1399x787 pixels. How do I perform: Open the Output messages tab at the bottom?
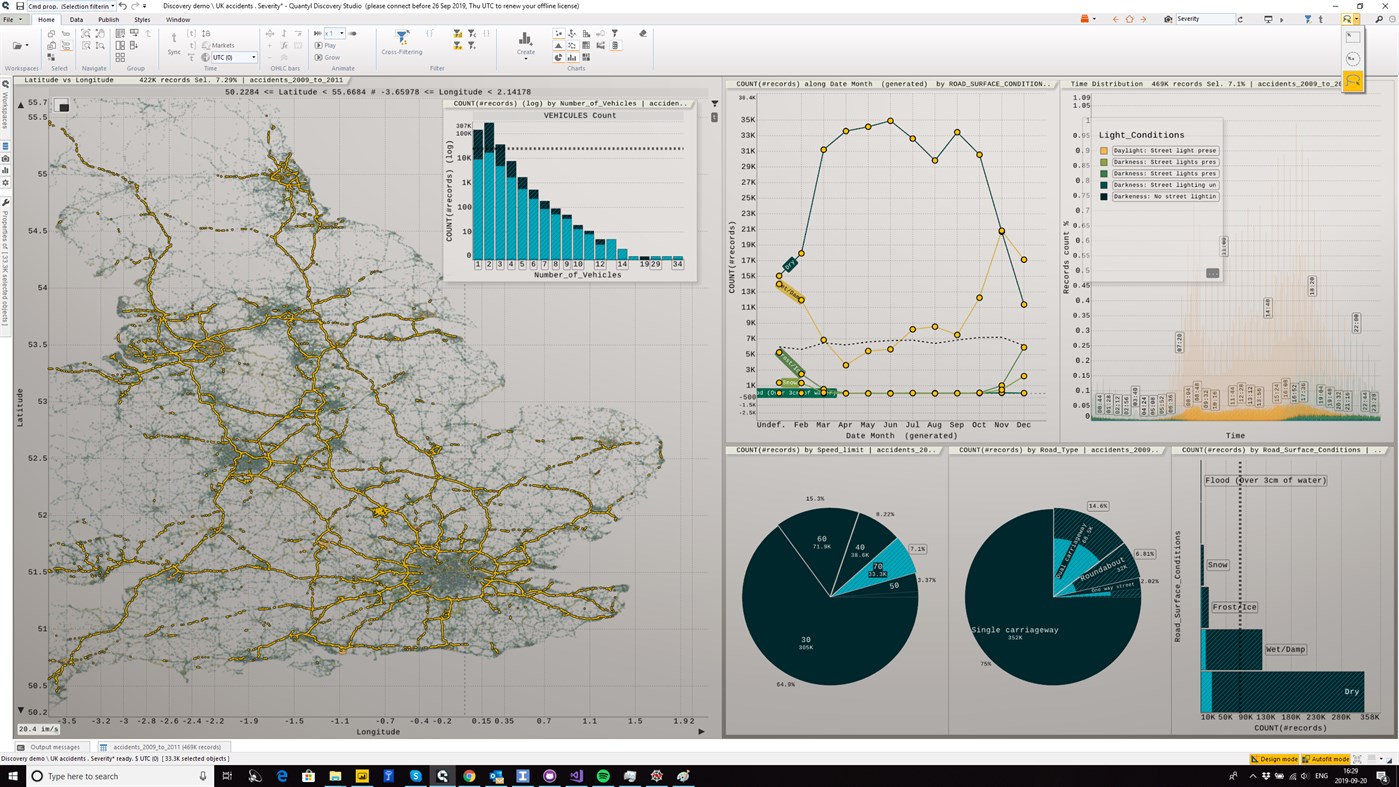(x=55, y=747)
